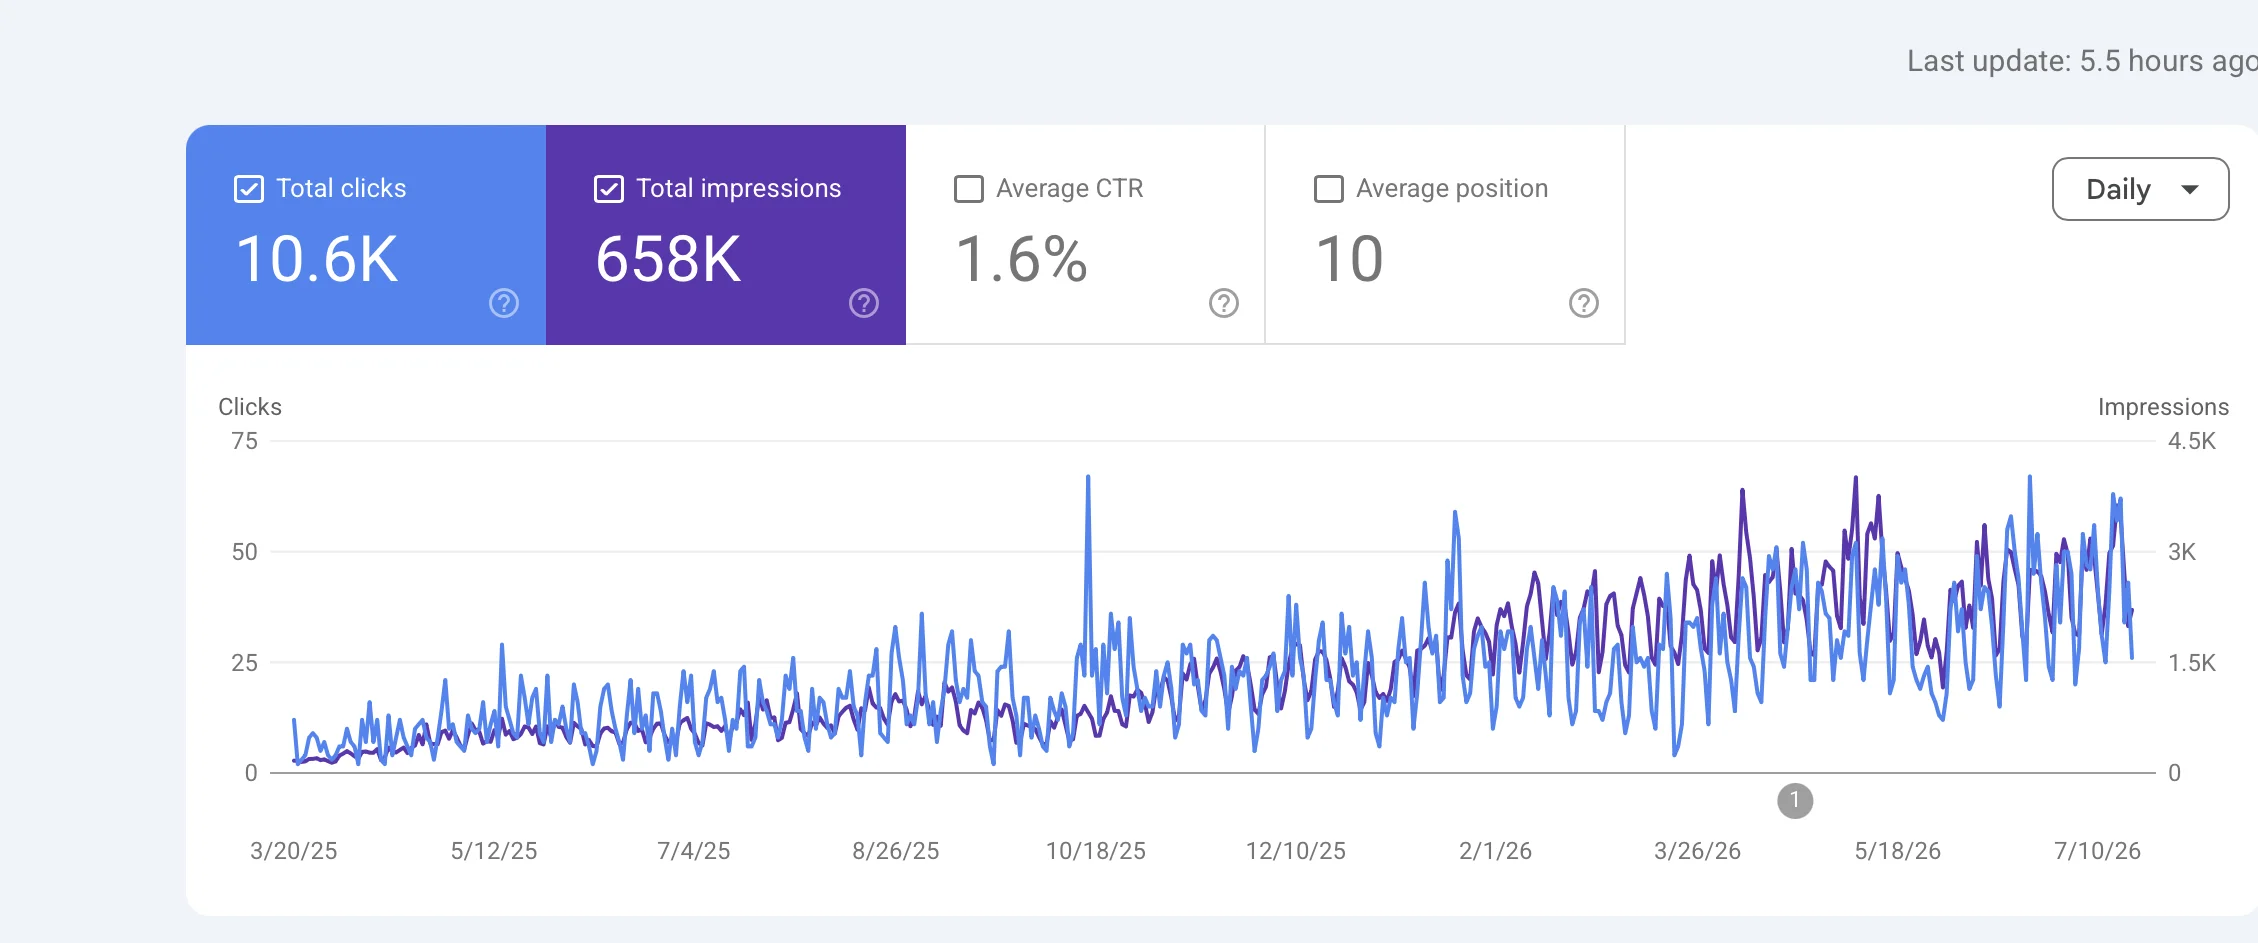Open help icon on Average CTR card
Image resolution: width=2258 pixels, height=943 pixels.
tap(1224, 303)
